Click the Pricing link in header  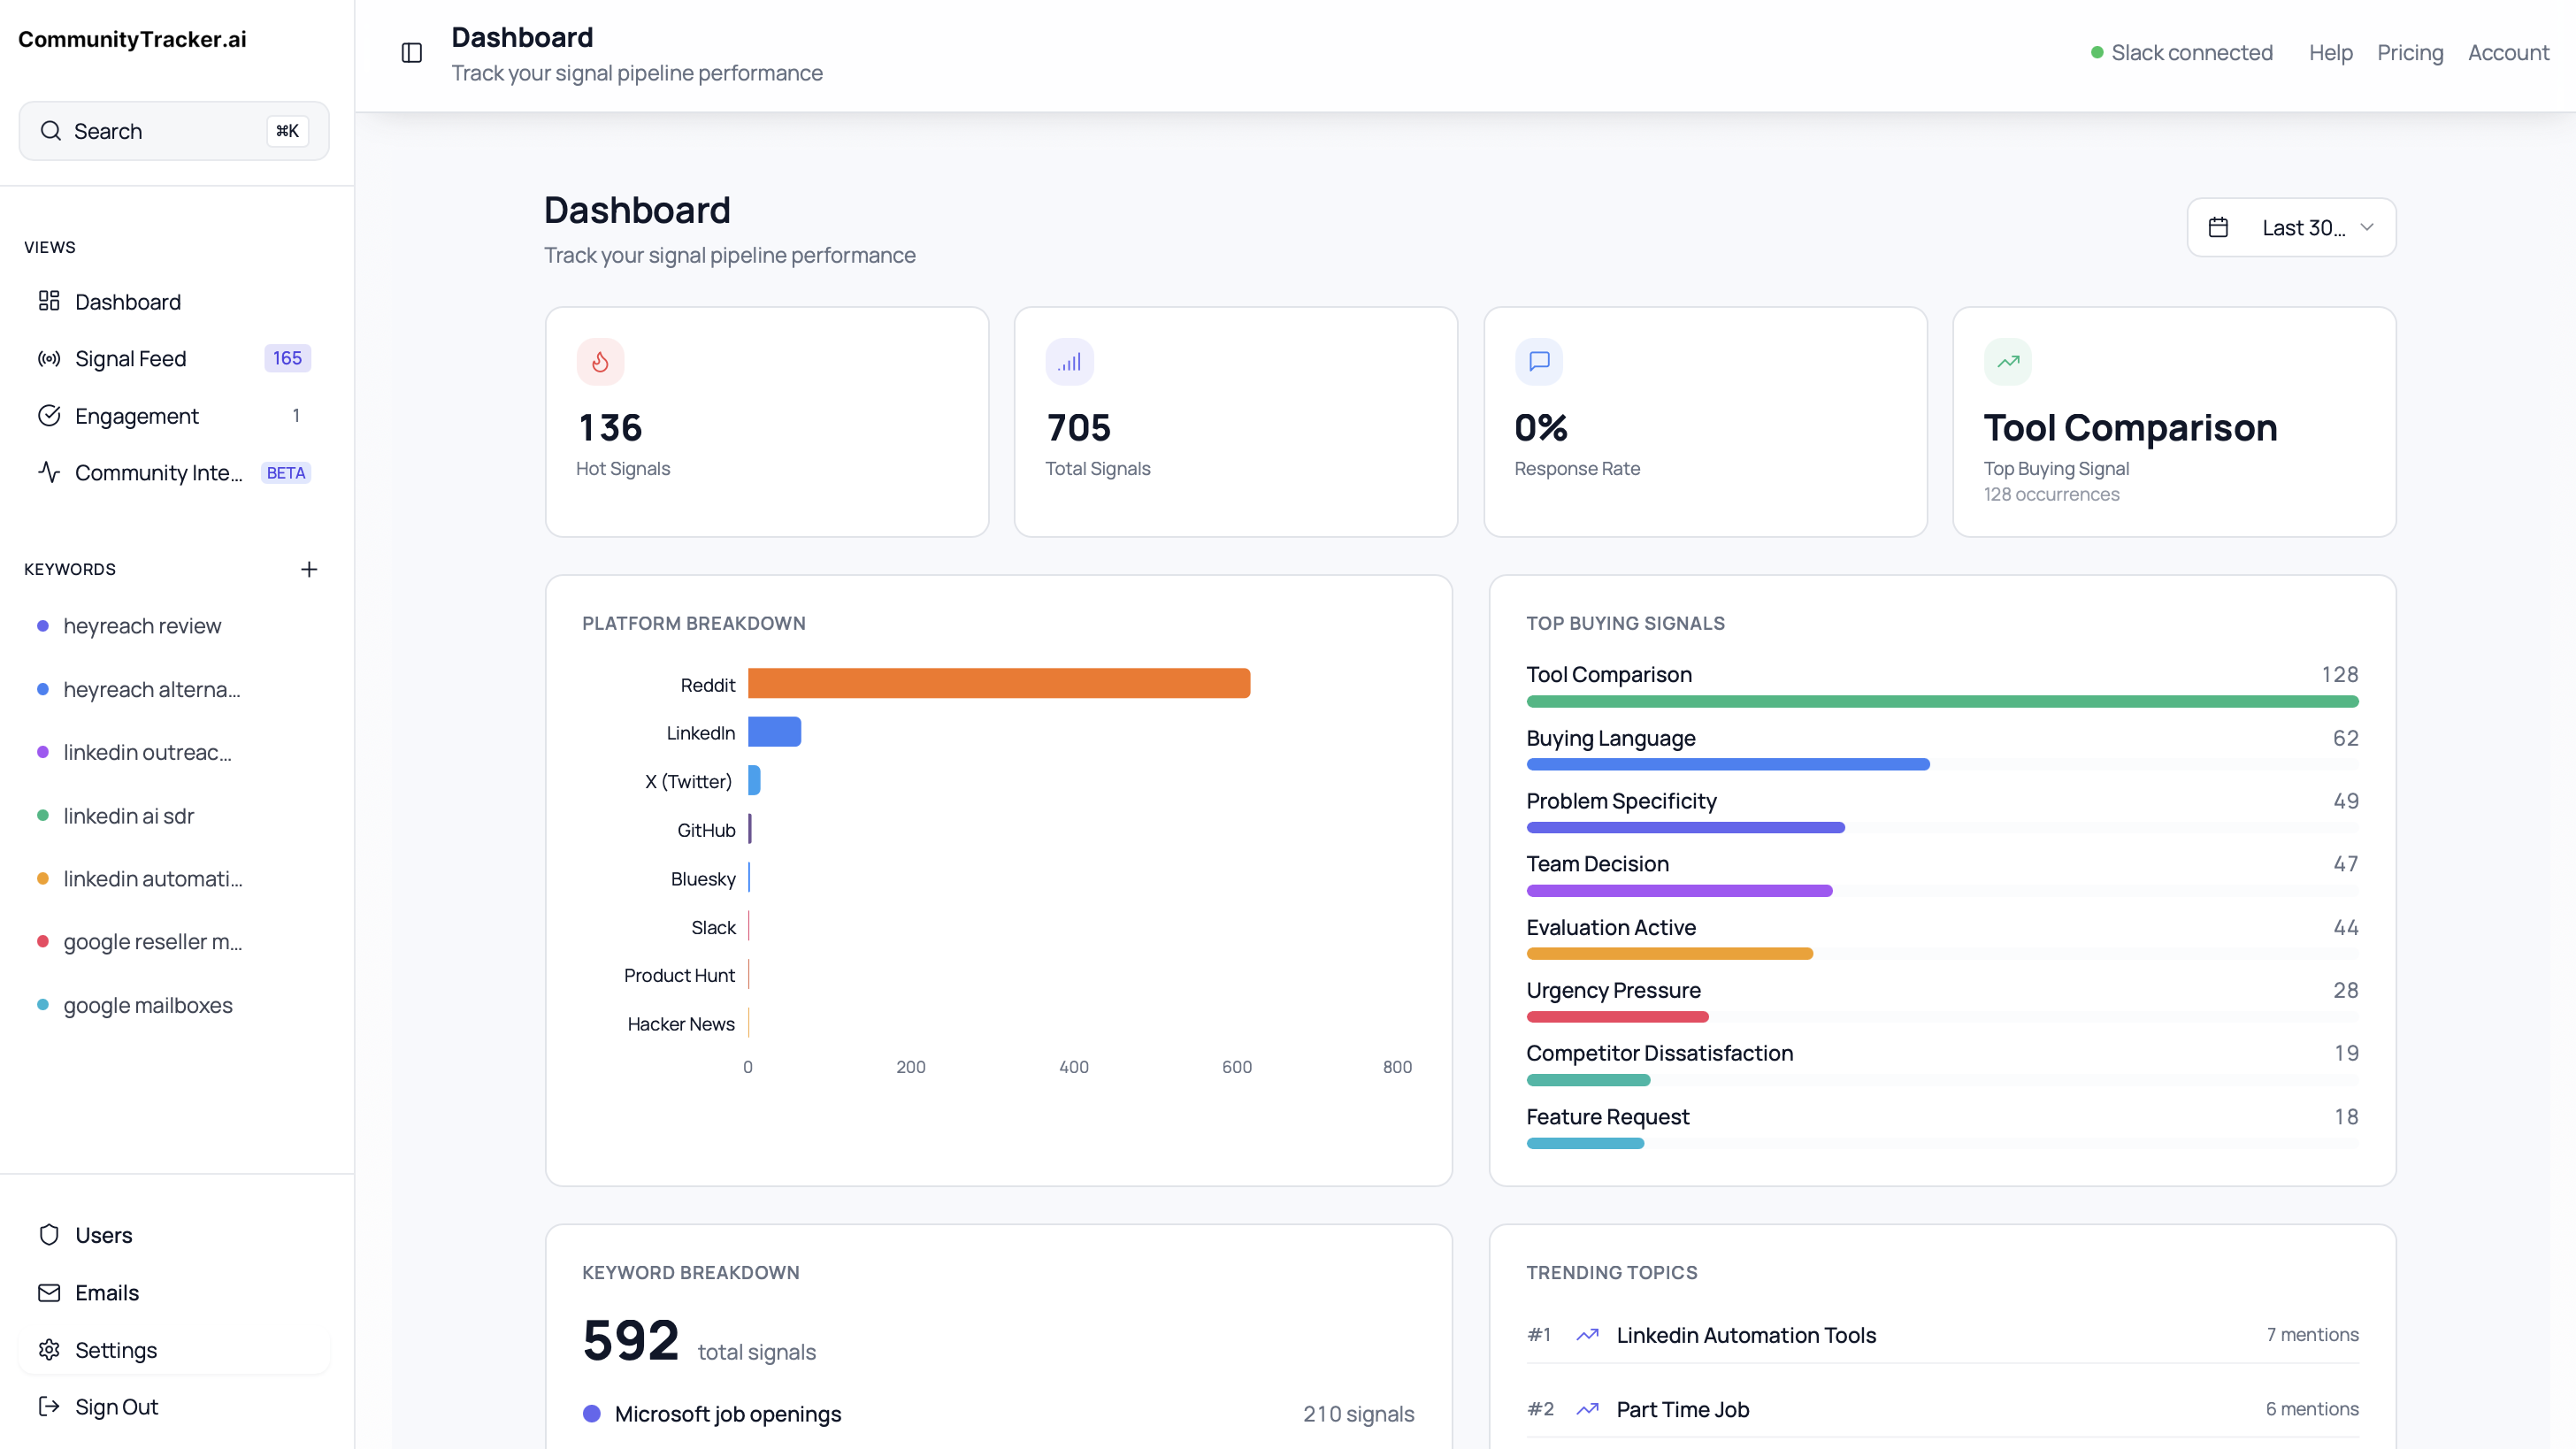2409,53
